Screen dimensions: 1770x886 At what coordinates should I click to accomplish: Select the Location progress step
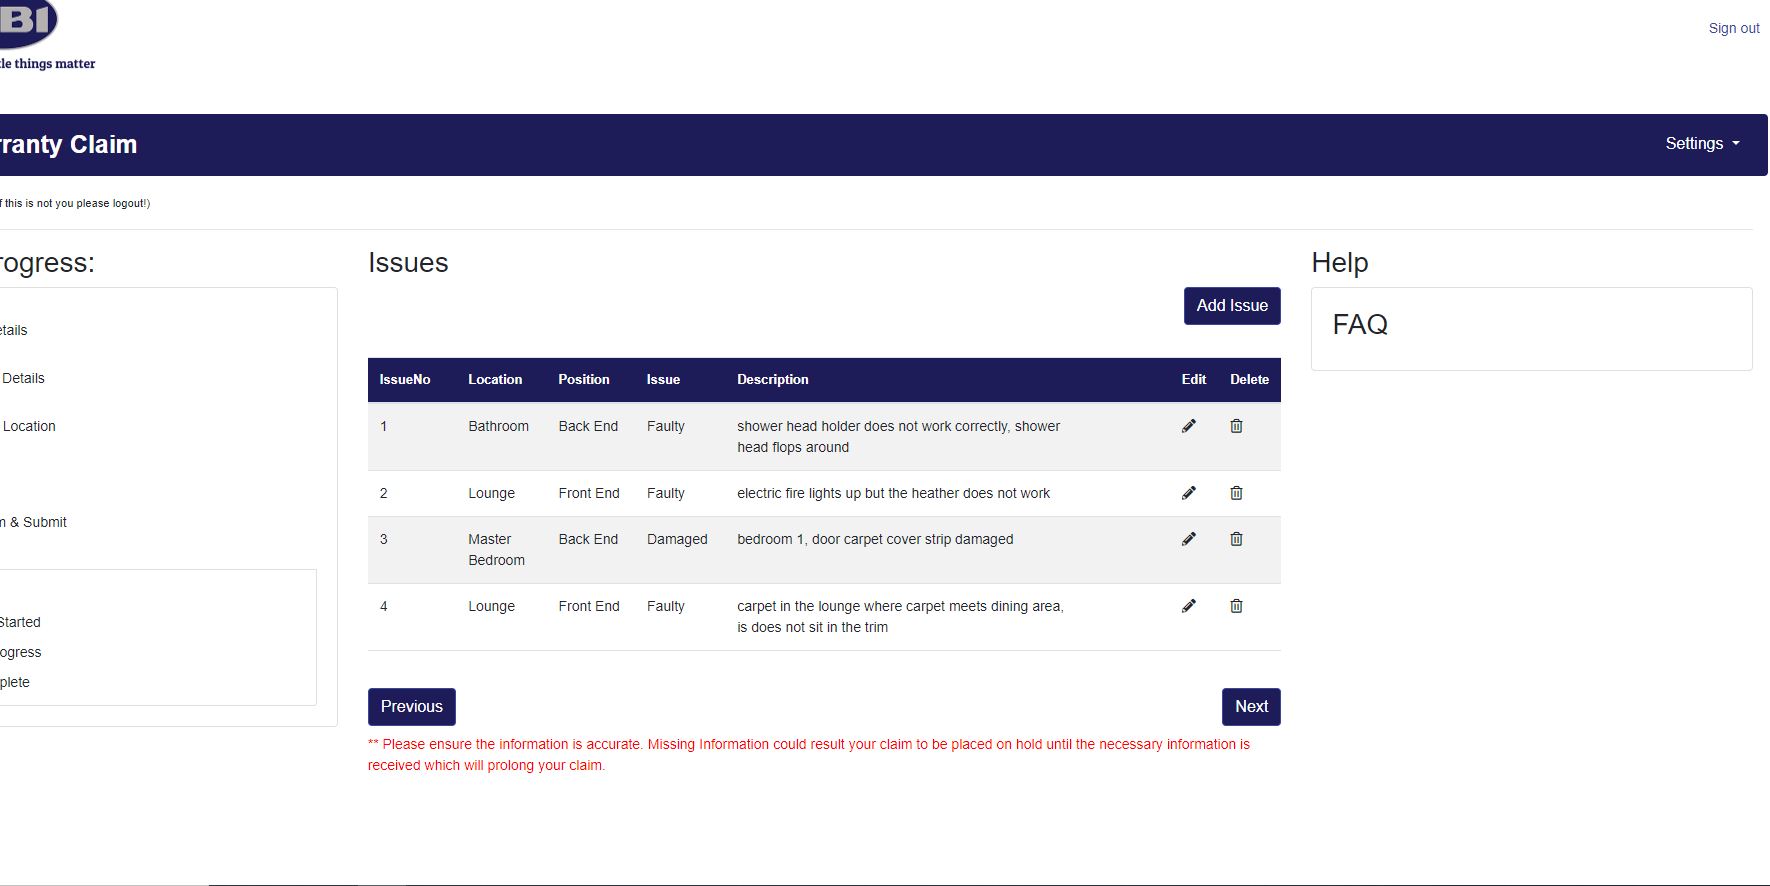point(29,426)
